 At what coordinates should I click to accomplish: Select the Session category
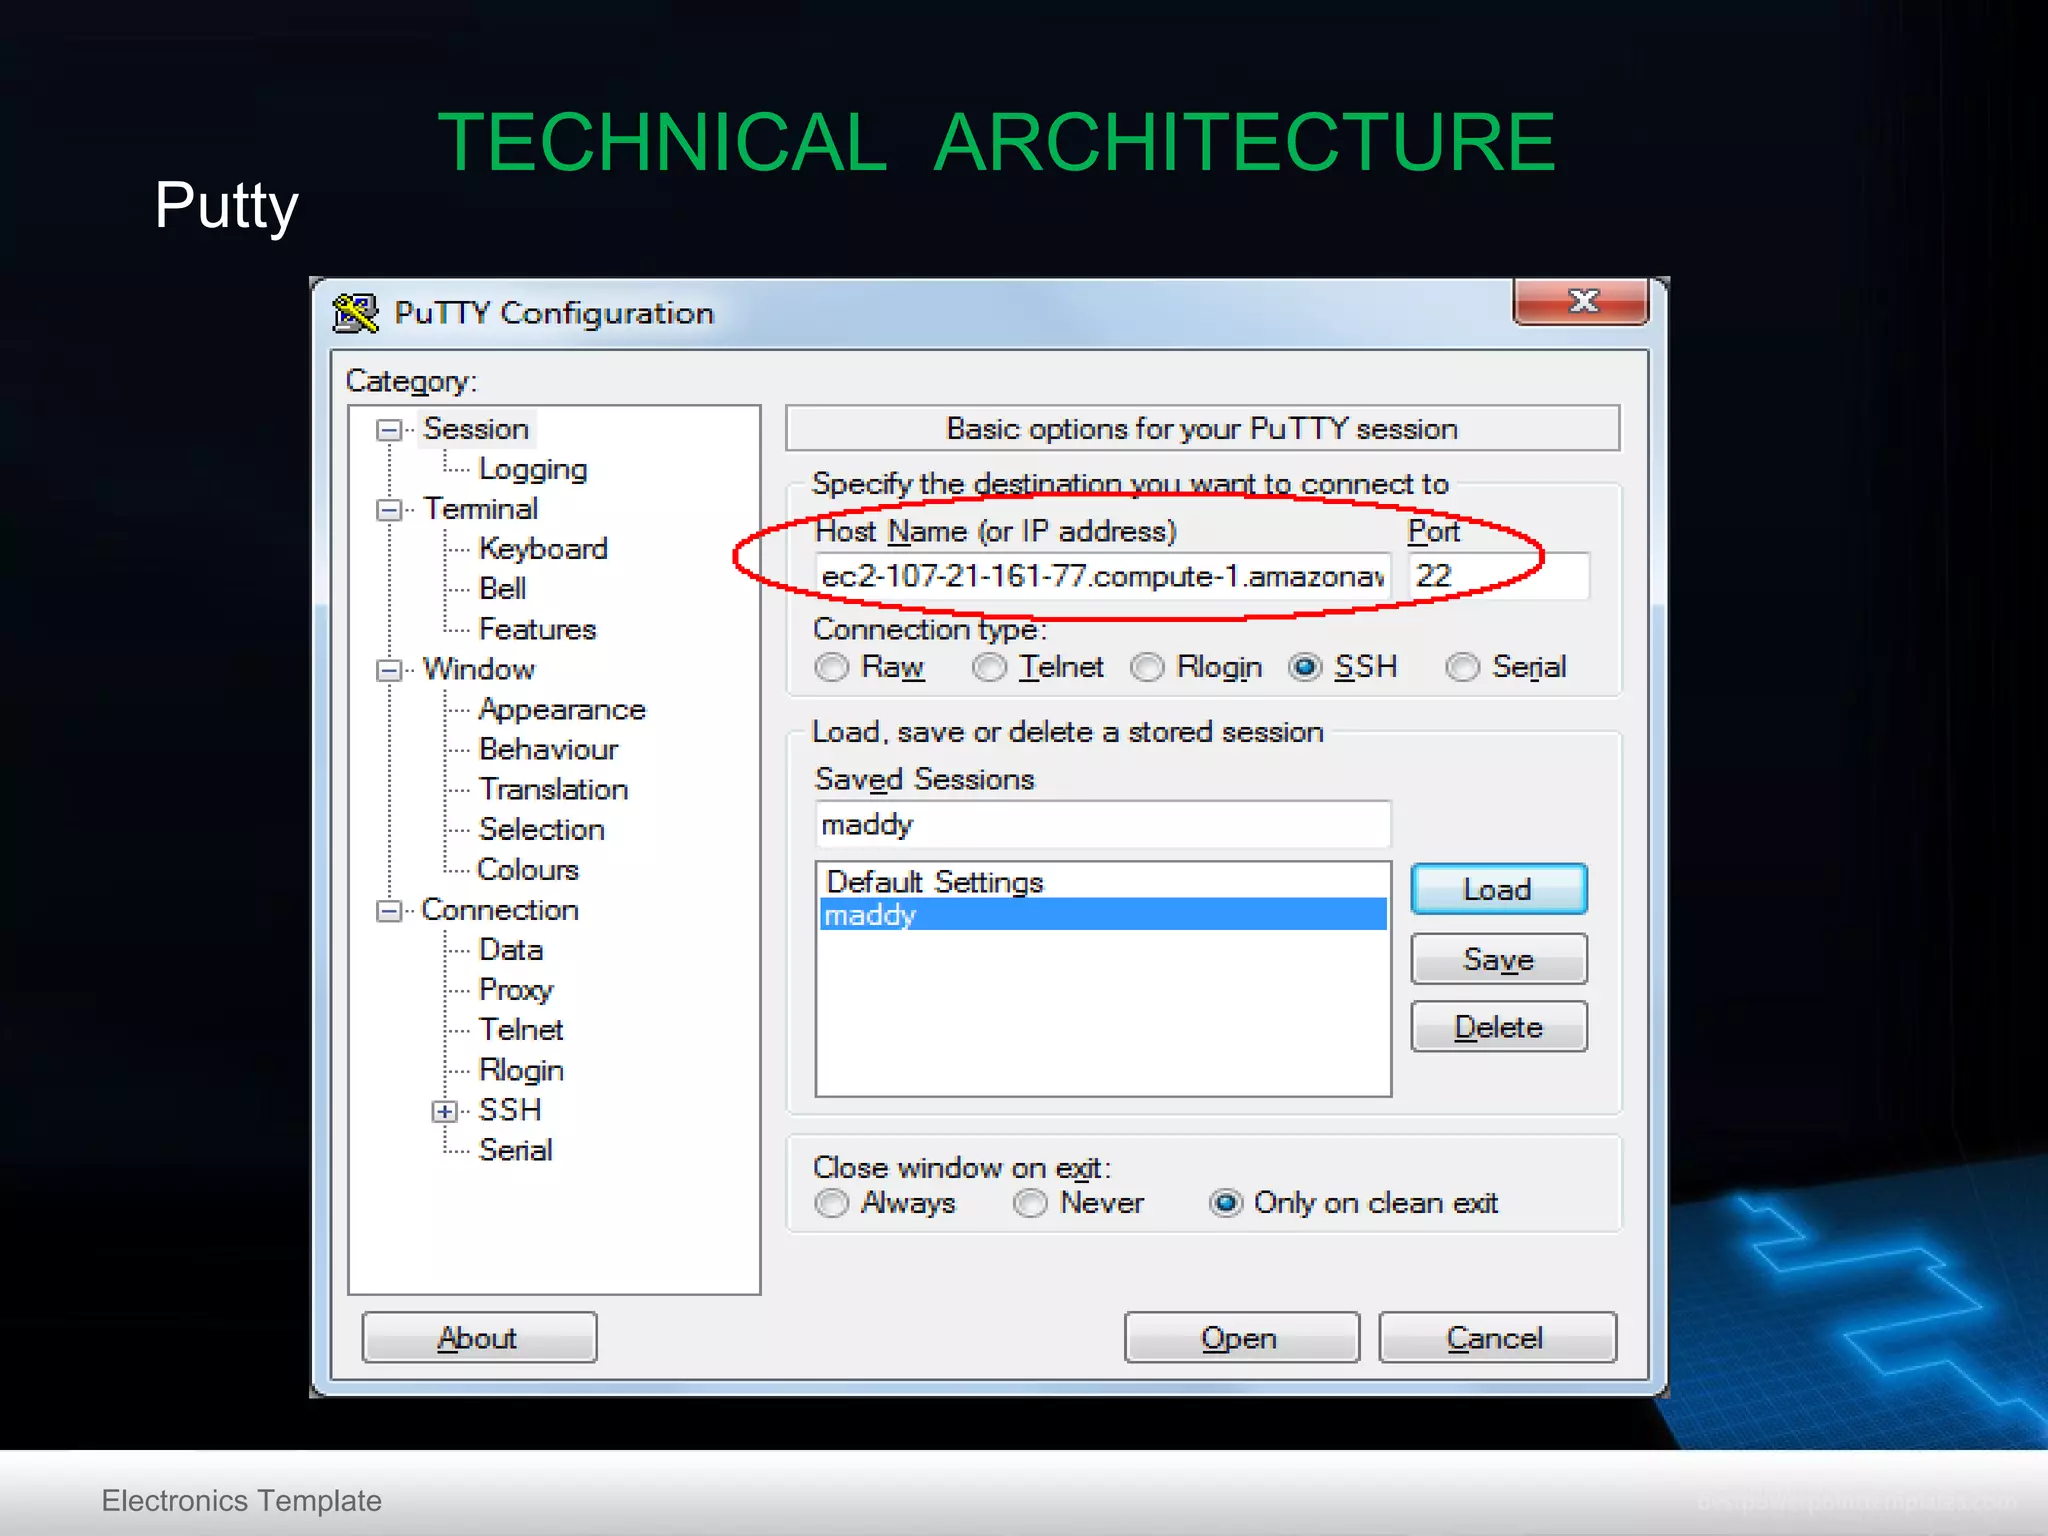(x=476, y=429)
